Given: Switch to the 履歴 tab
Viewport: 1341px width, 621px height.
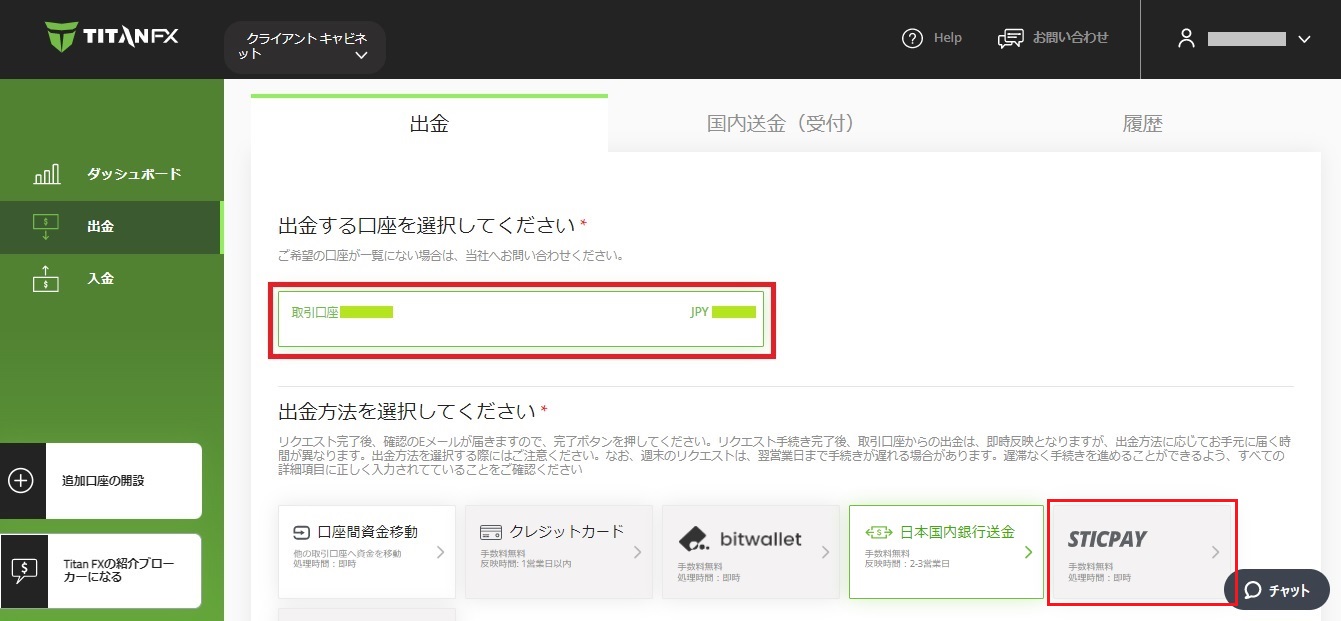Looking at the screenshot, I should [1142, 124].
